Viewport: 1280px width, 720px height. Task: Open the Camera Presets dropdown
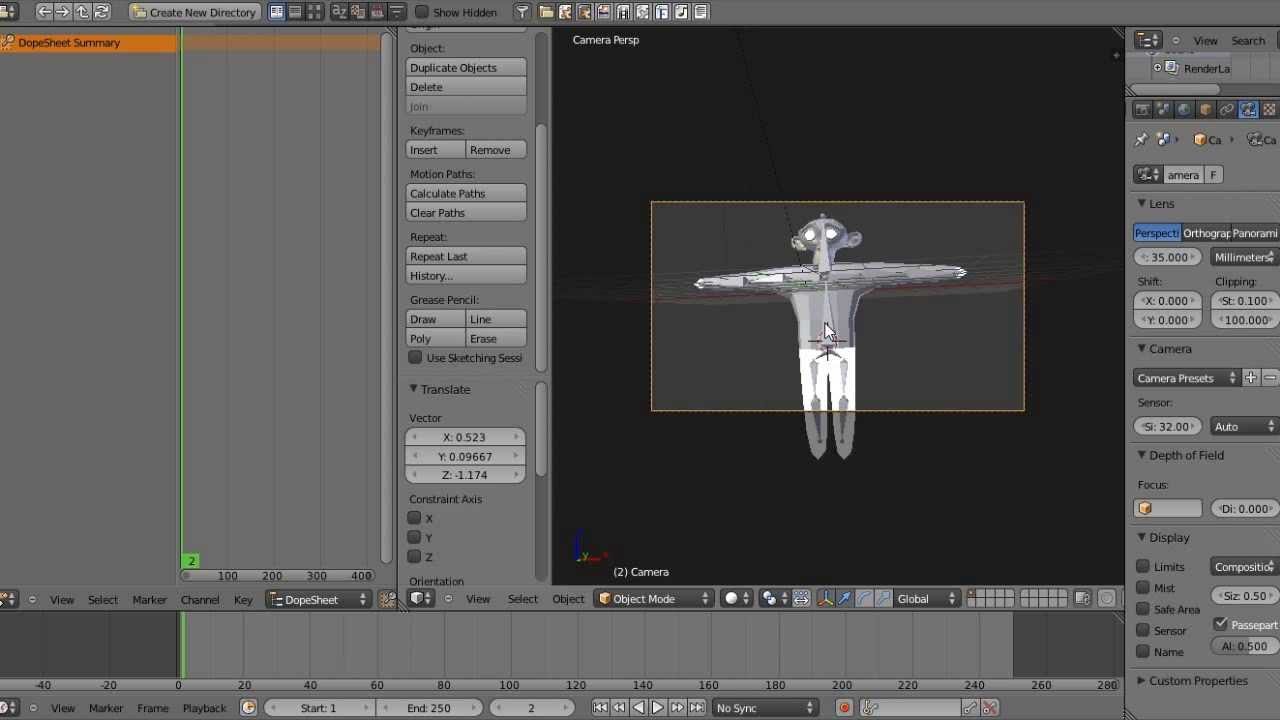(1186, 378)
